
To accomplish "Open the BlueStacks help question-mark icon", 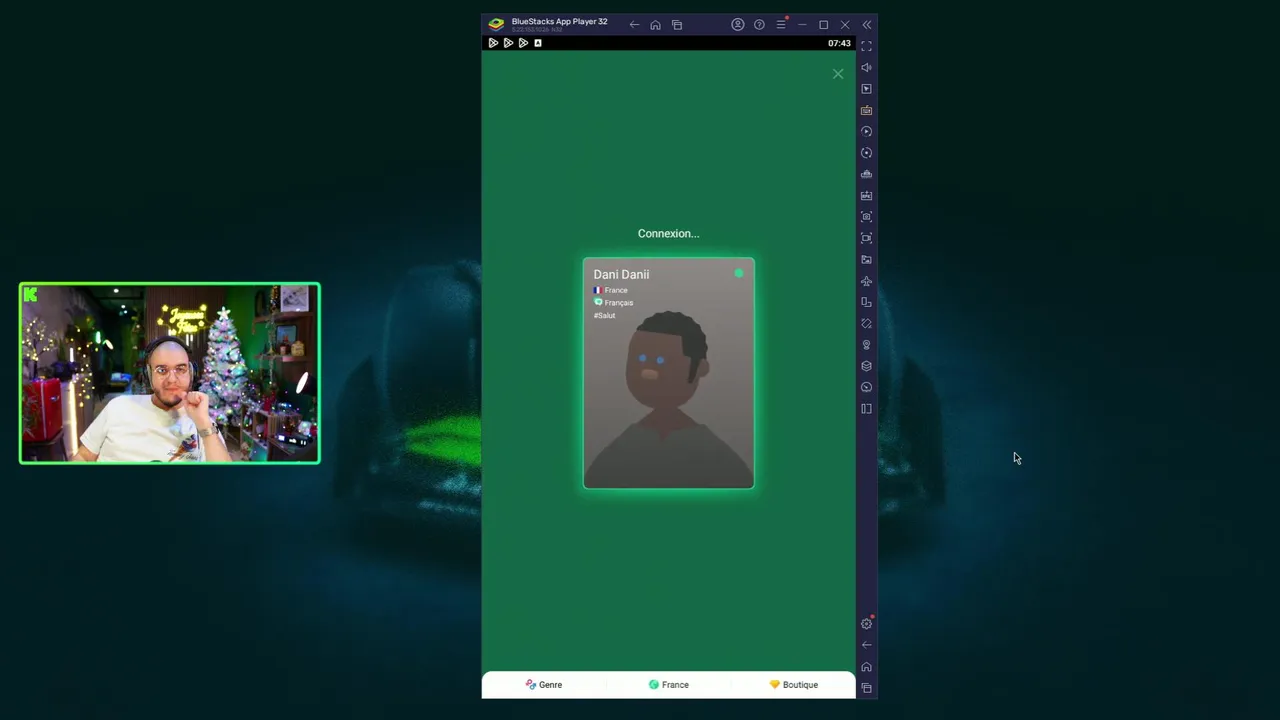I will 759,25.
